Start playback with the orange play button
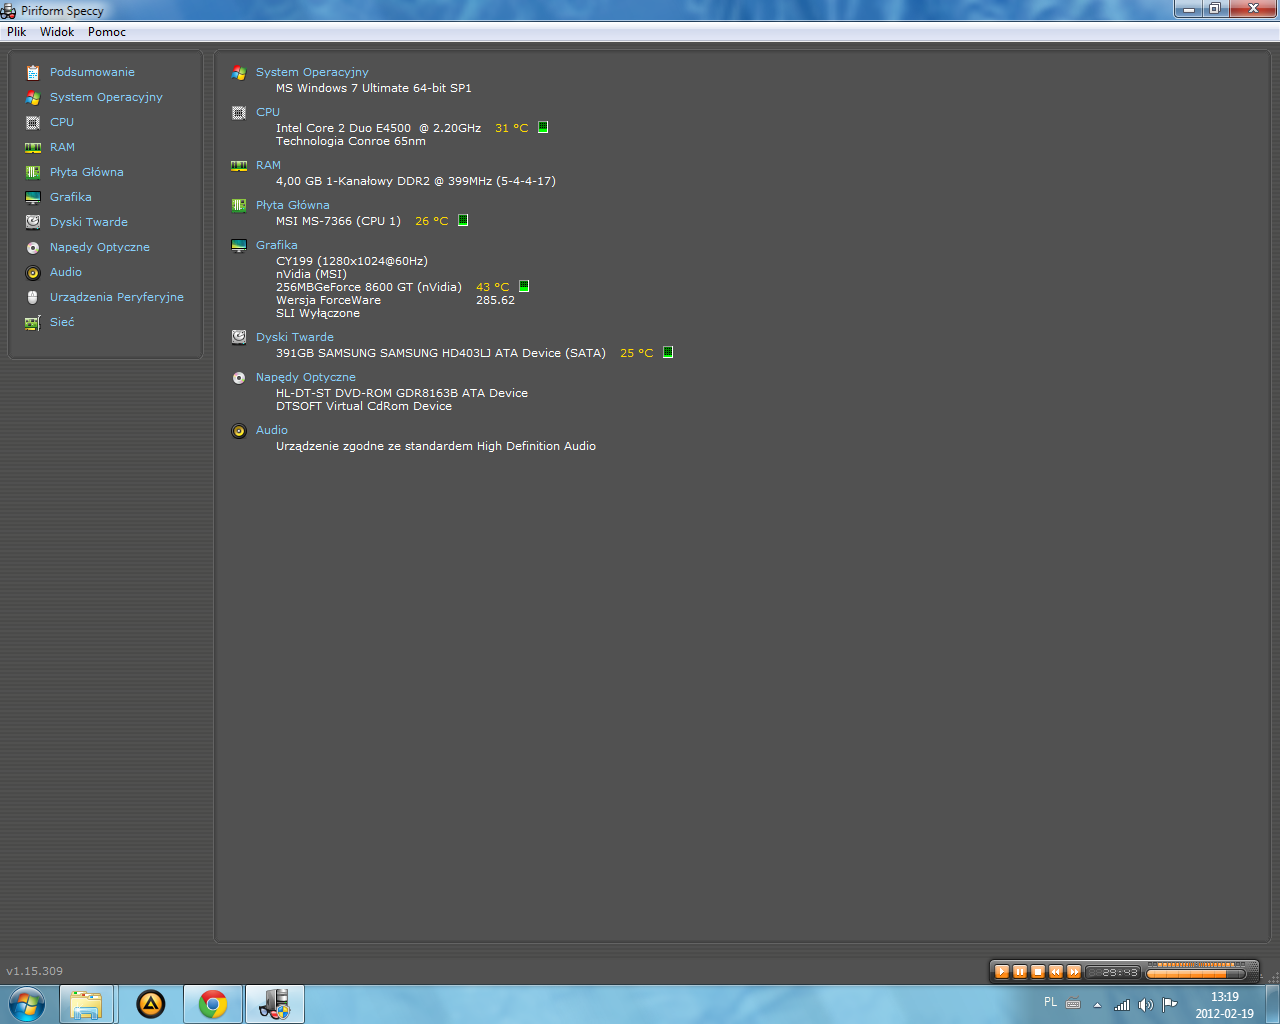Image resolution: width=1280 pixels, height=1024 pixels. point(1002,972)
